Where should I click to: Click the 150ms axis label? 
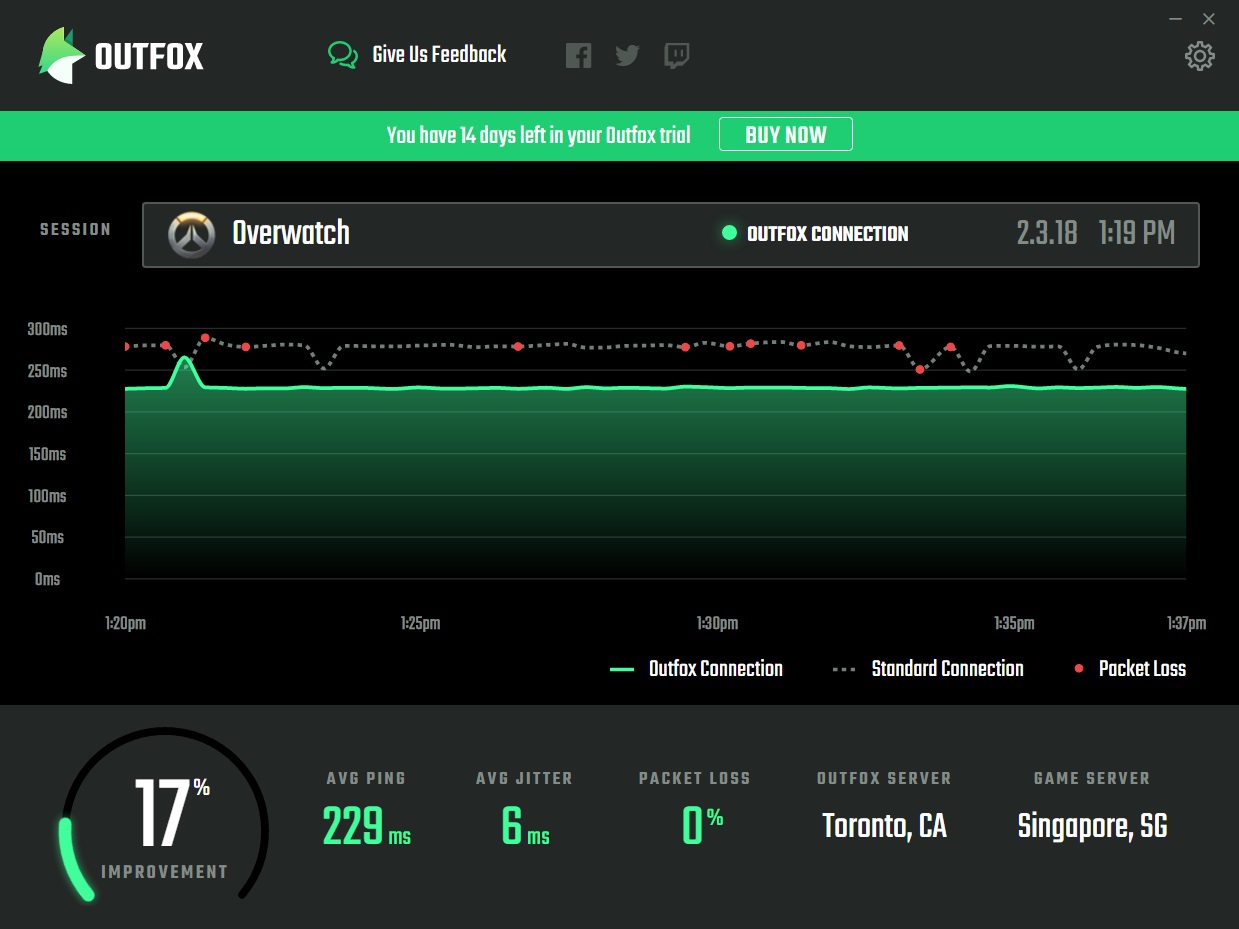click(48, 454)
